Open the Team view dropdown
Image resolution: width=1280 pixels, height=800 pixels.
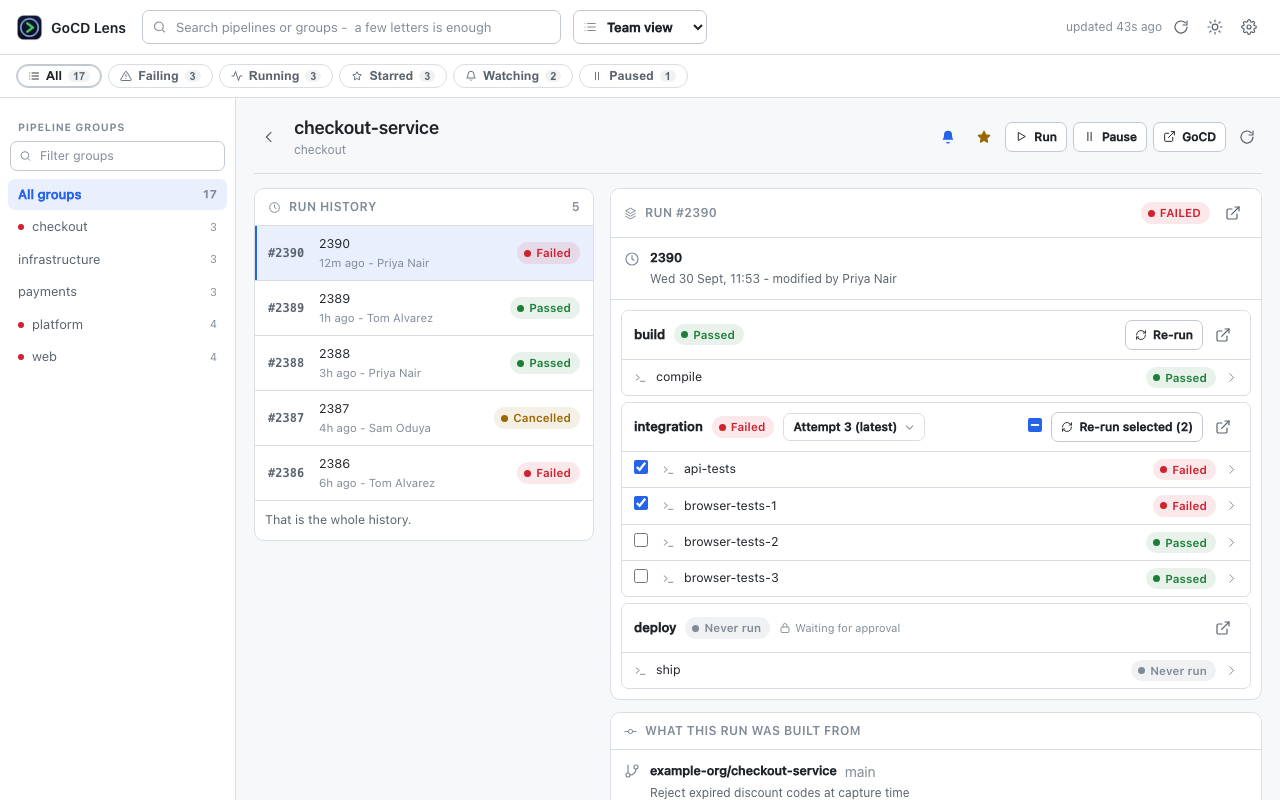click(640, 27)
